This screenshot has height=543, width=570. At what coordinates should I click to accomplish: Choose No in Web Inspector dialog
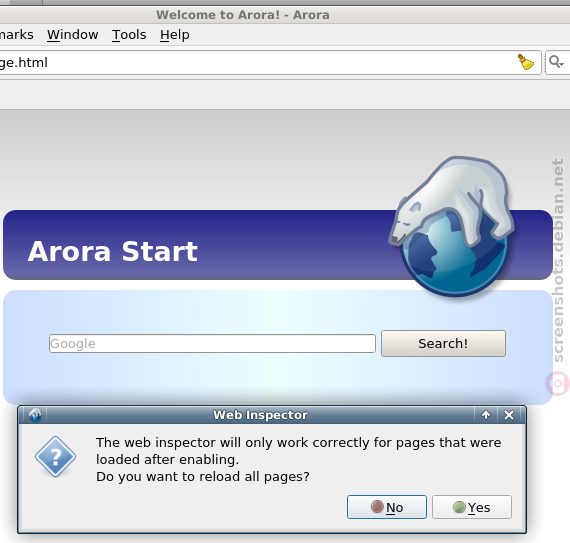click(387, 507)
